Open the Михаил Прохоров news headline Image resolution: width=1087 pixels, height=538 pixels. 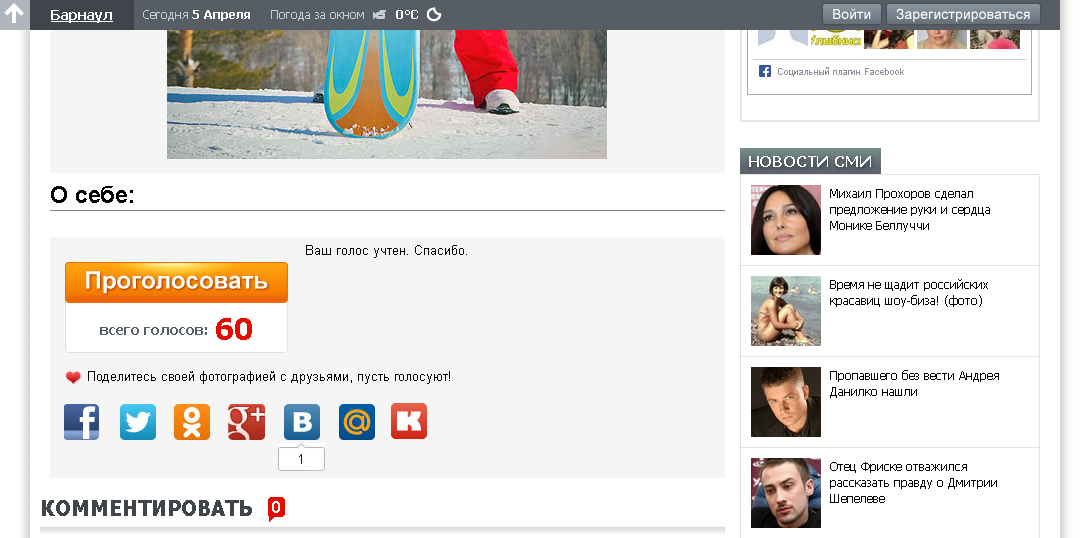pyautogui.click(x=910, y=209)
